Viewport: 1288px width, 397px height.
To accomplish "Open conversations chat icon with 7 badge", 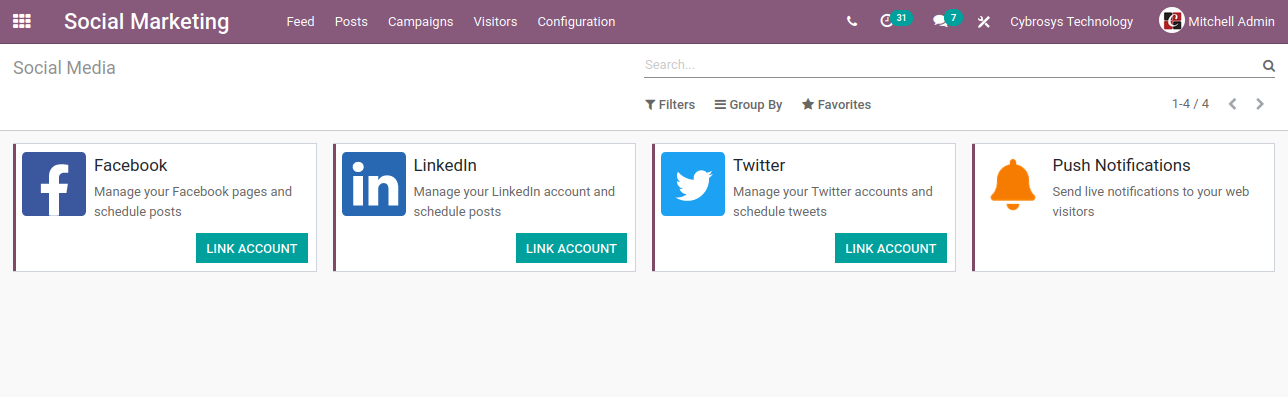I will point(946,20).
